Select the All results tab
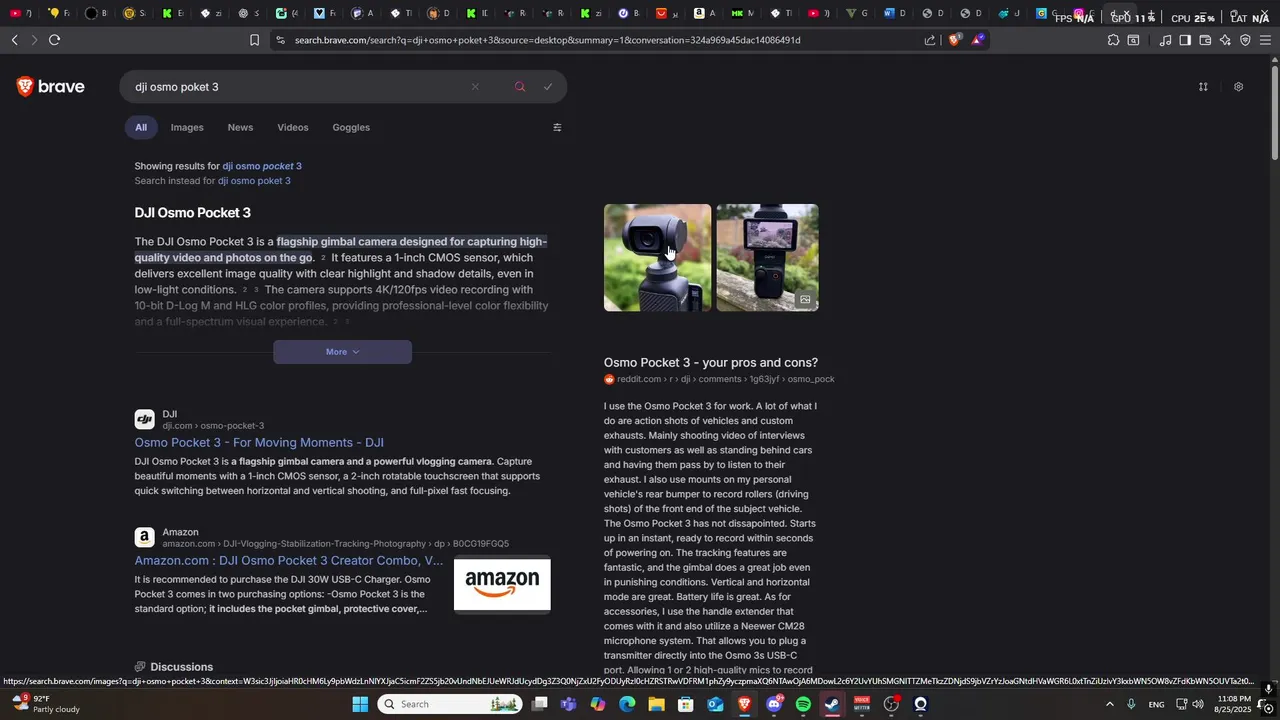1280x720 pixels. click(141, 127)
